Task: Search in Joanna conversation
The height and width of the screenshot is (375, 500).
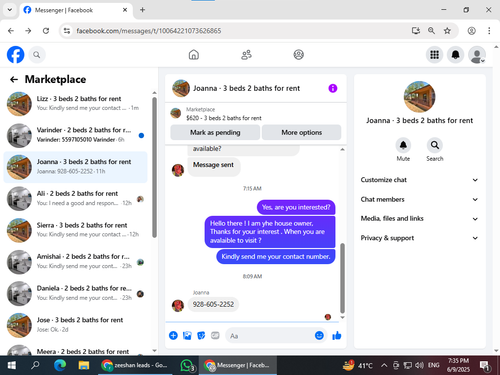Action: 435,145
